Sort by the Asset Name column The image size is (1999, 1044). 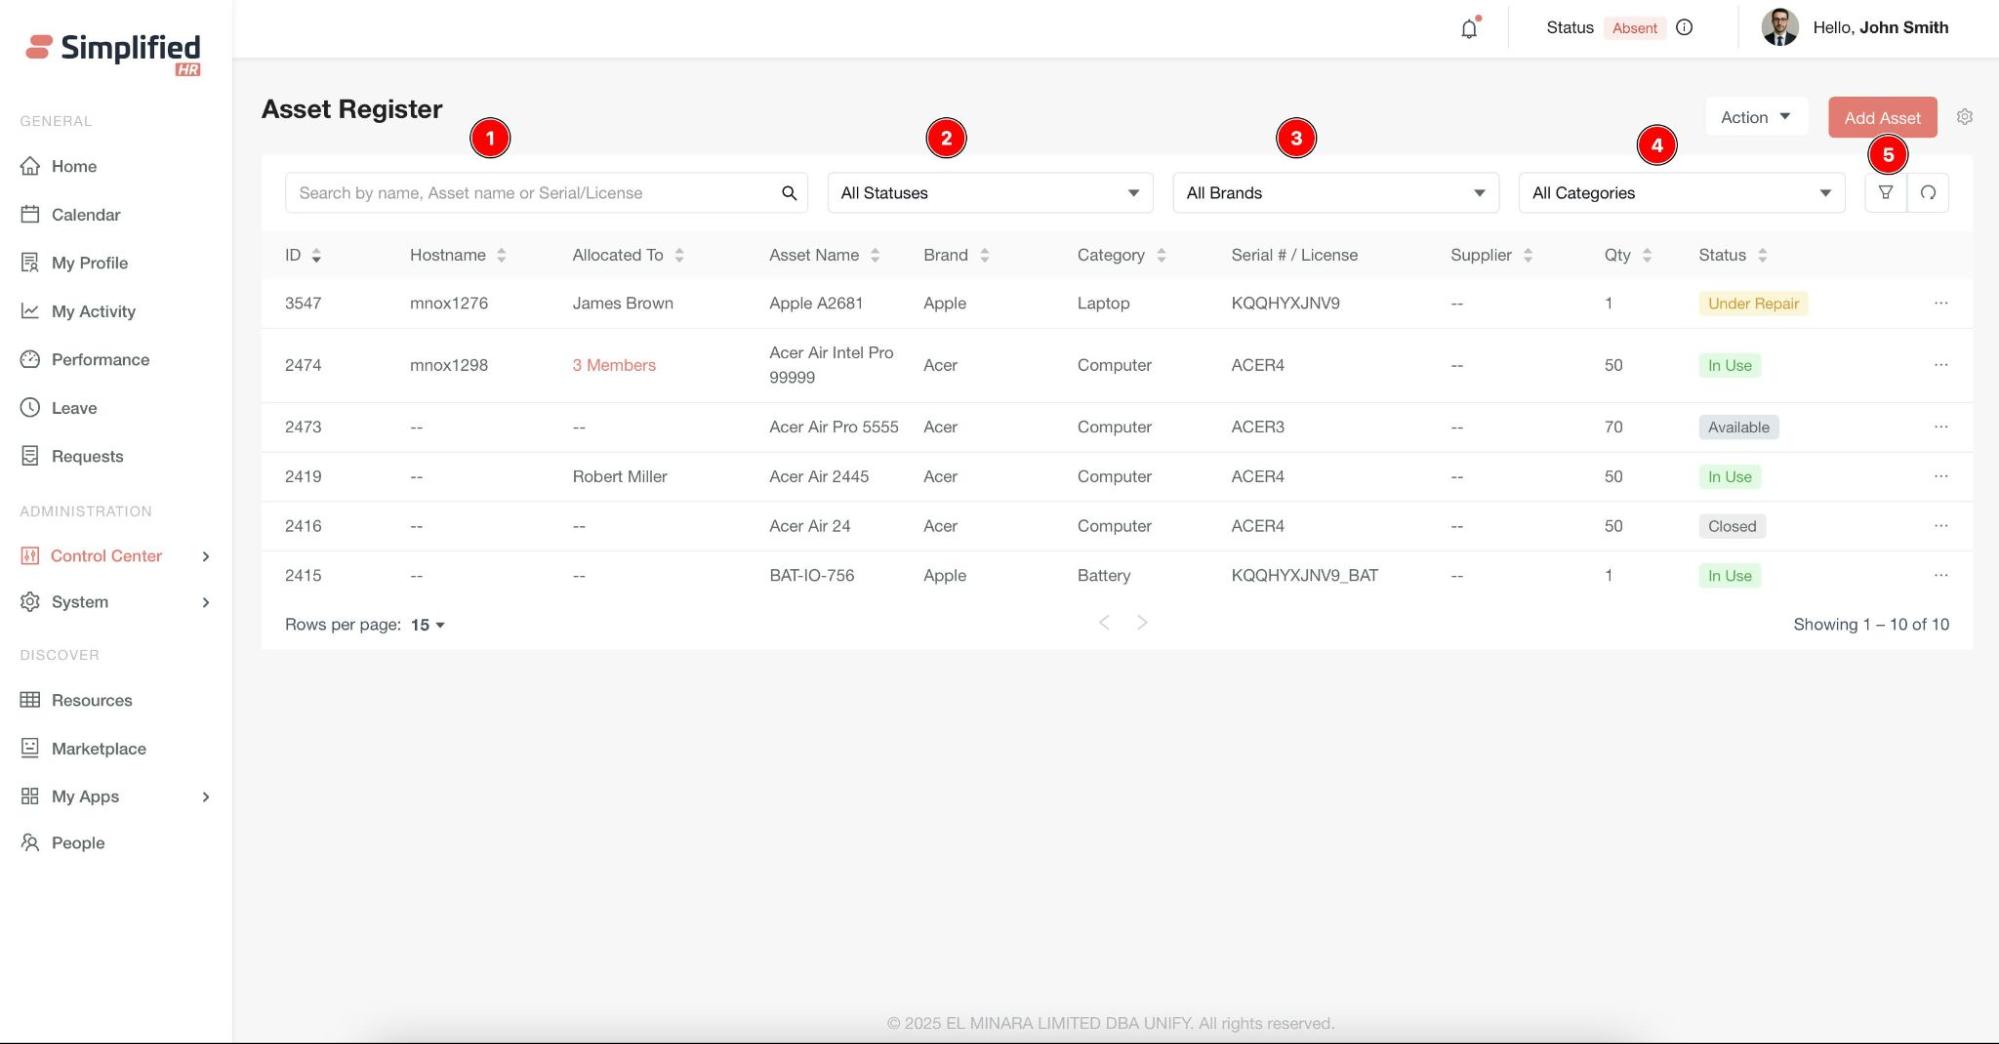875,256
